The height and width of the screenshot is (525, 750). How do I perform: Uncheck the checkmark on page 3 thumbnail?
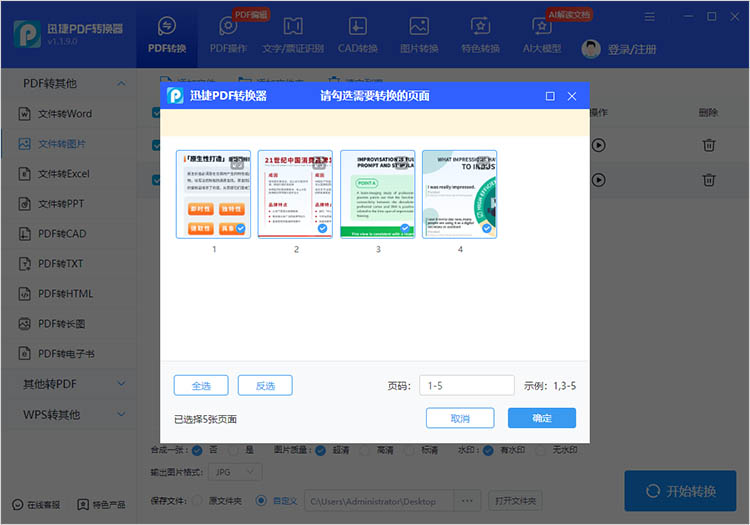405,228
